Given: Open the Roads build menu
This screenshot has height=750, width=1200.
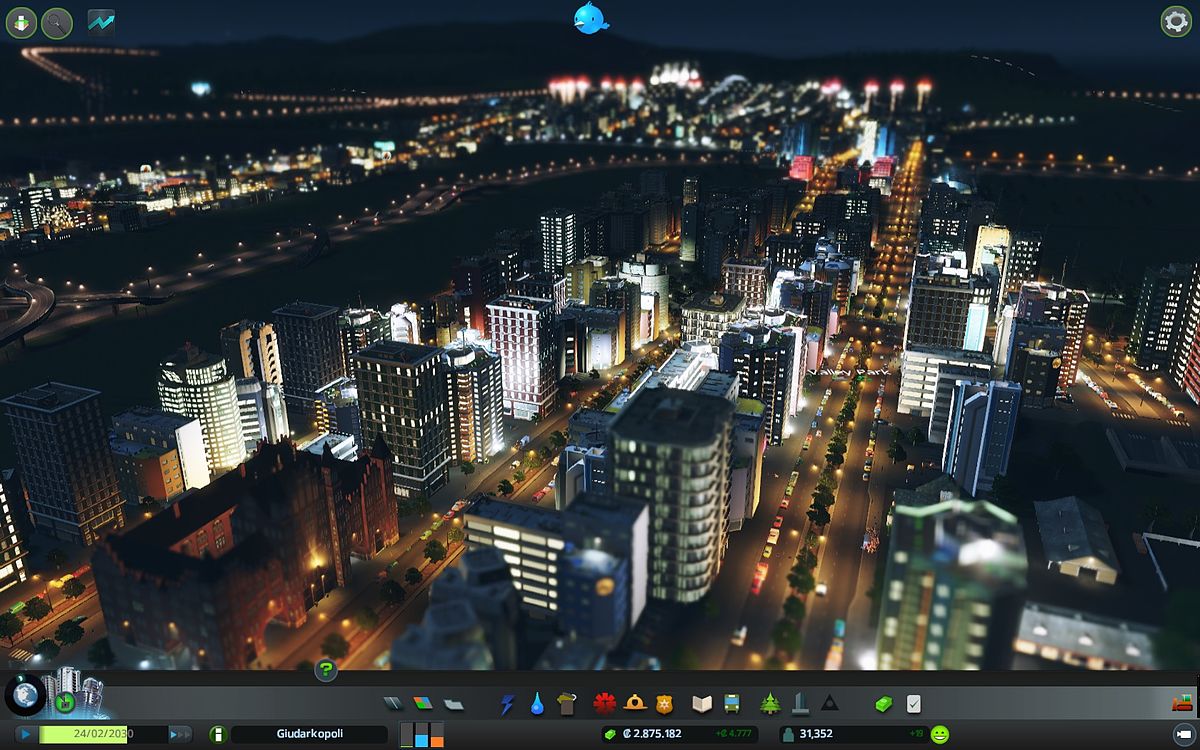Looking at the screenshot, I should 393,704.
